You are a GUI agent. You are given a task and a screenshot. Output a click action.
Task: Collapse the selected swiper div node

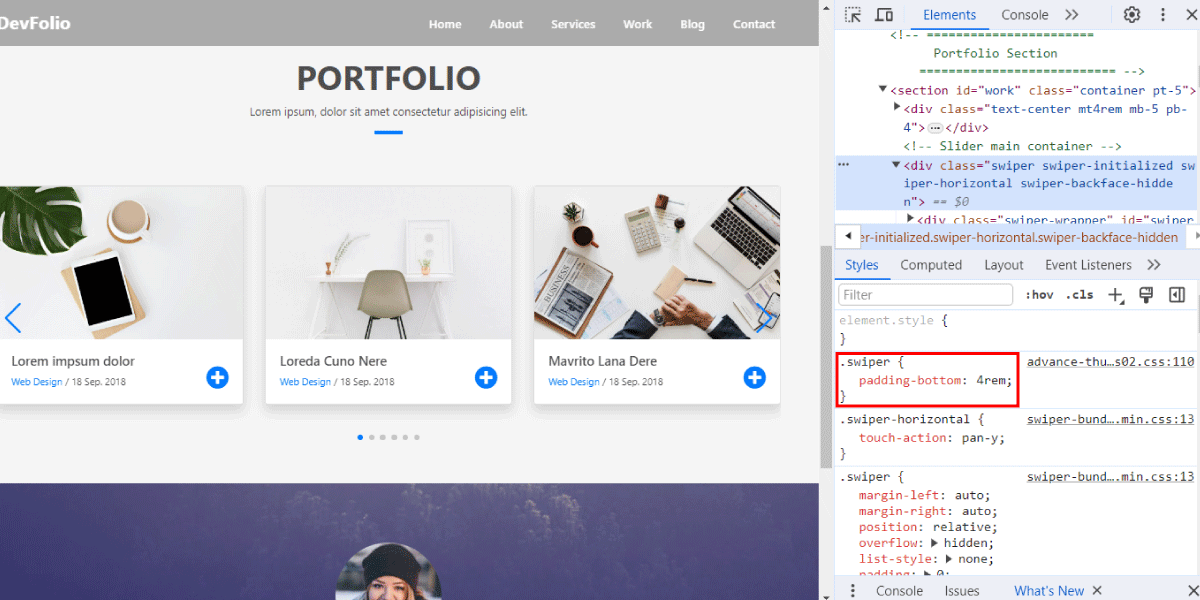click(897, 166)
